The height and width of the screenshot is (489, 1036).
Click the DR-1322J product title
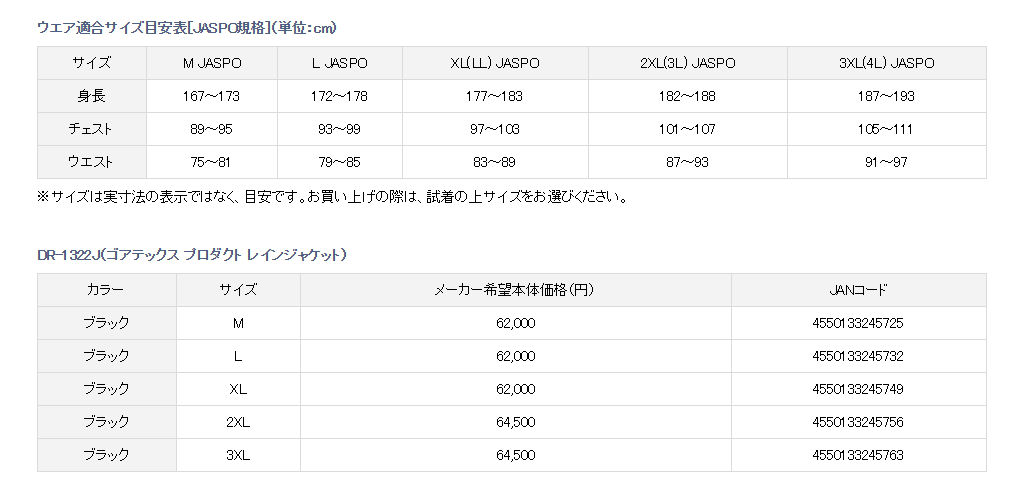(192, 255)
